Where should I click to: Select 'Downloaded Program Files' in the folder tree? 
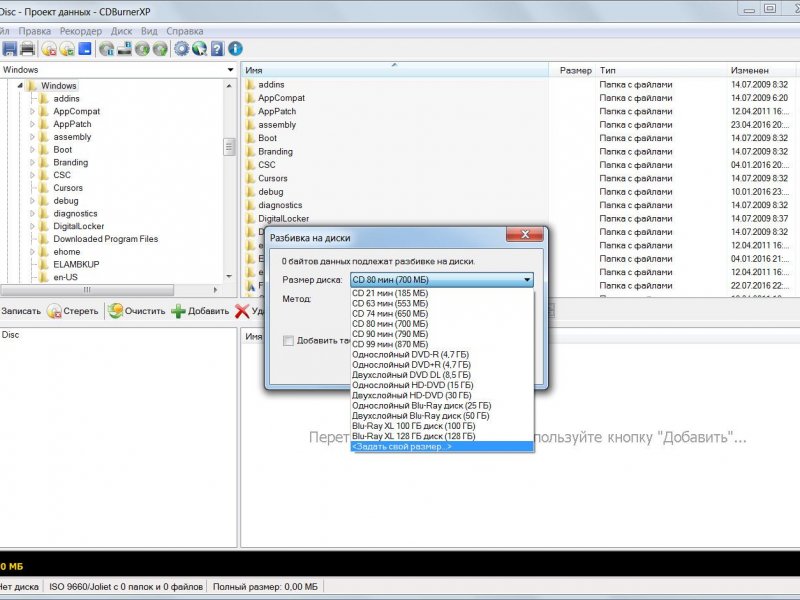pyautogui.click(x=106, y=239)
